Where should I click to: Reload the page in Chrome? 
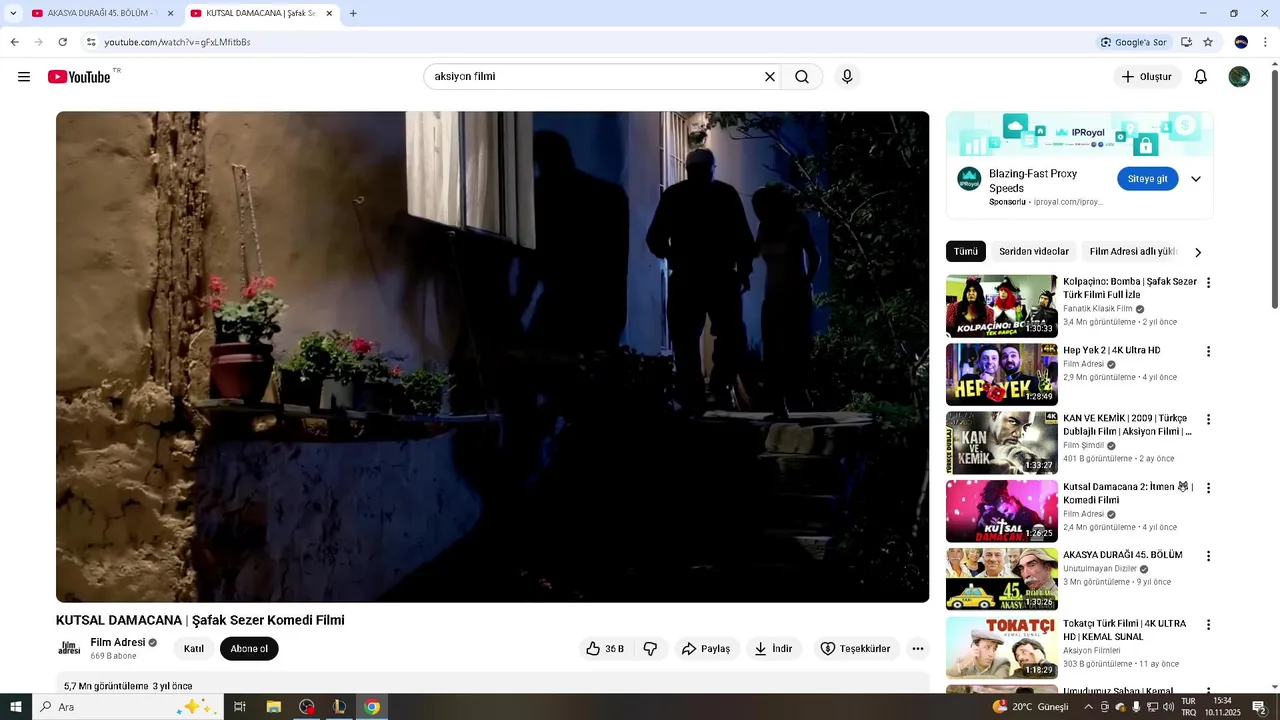pos(63,42)
